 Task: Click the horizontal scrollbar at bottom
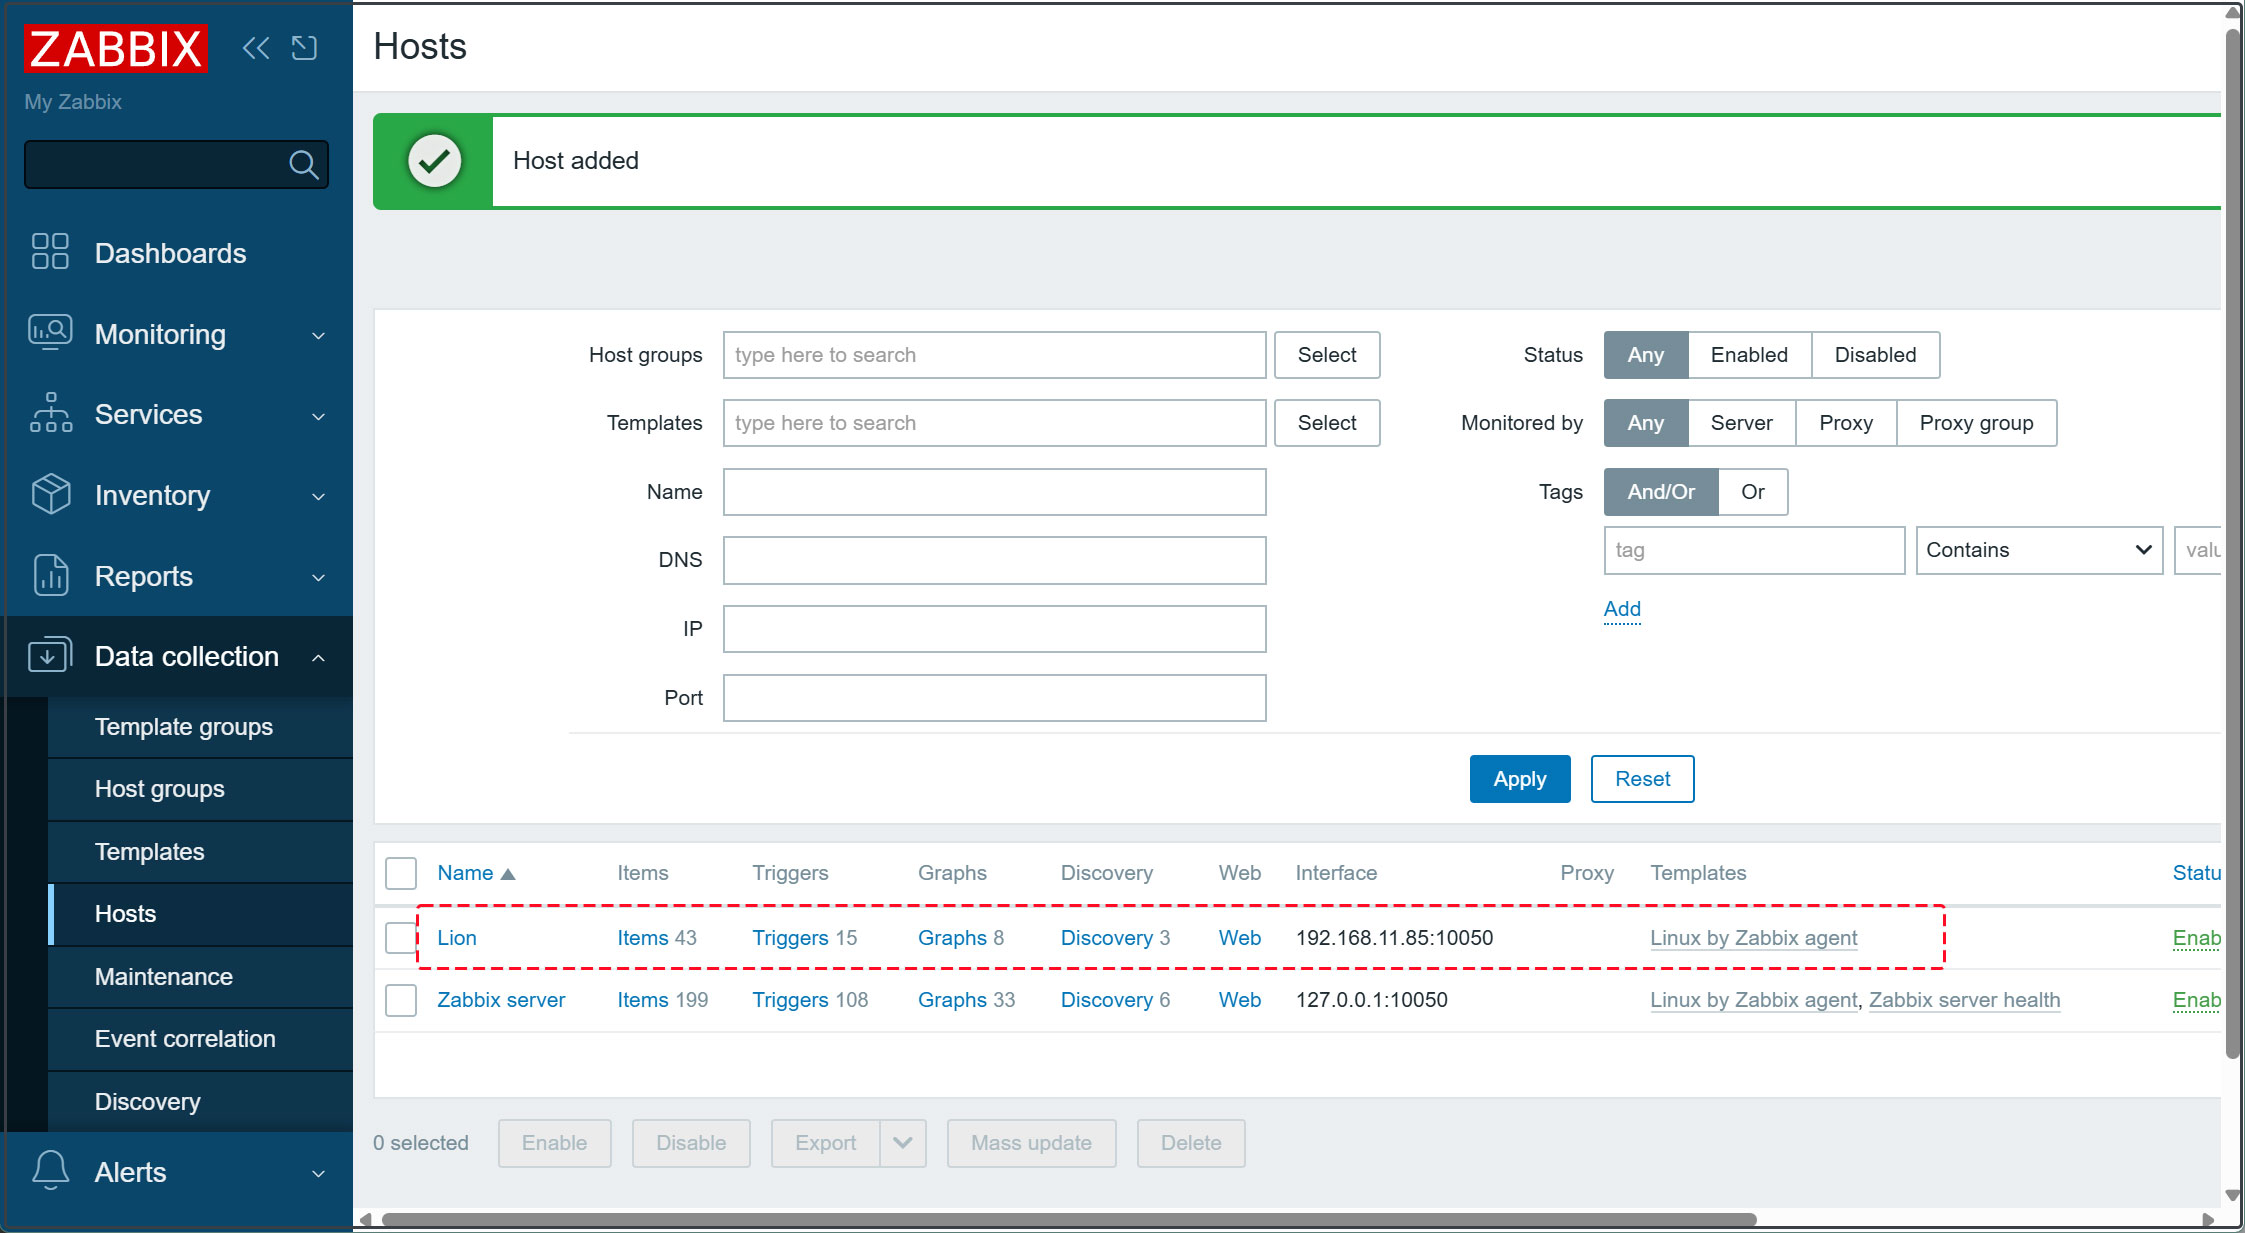(x=1068, y=1219)
